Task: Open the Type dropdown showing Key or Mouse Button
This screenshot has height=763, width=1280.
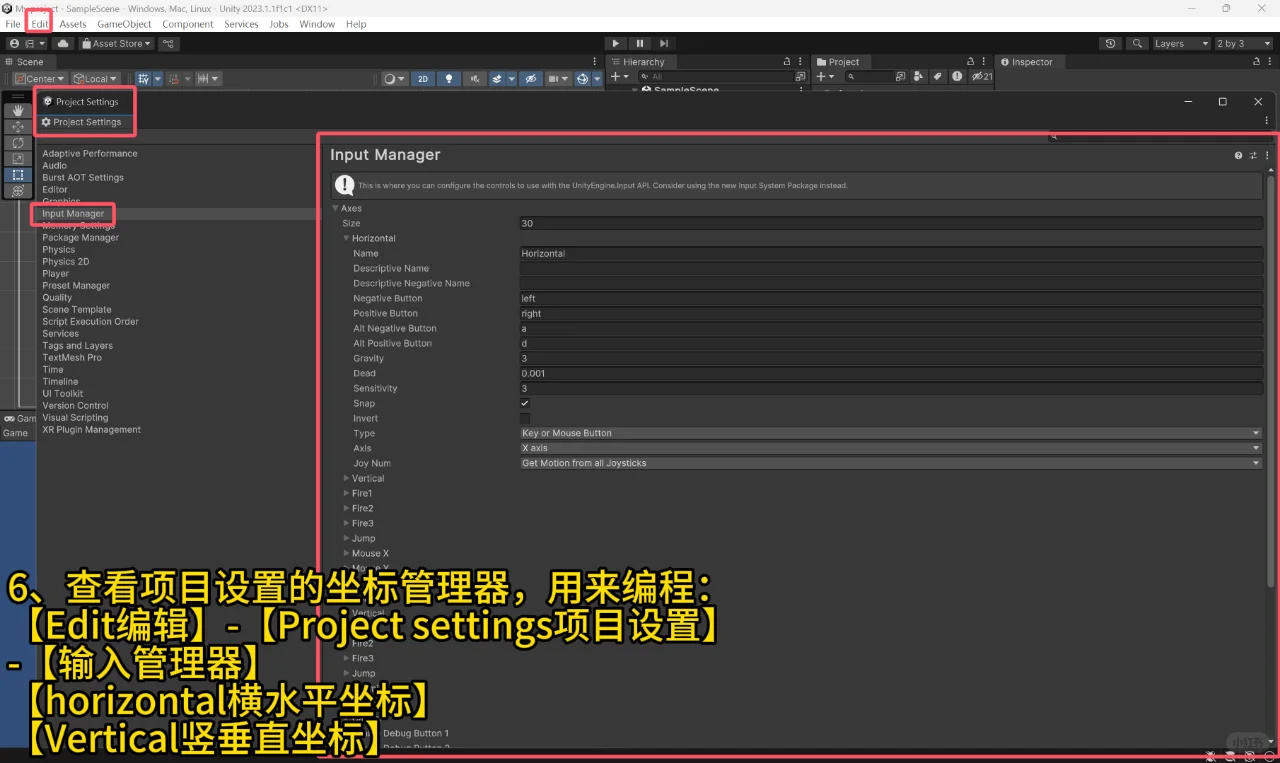Action: click(x=890, y=433)
